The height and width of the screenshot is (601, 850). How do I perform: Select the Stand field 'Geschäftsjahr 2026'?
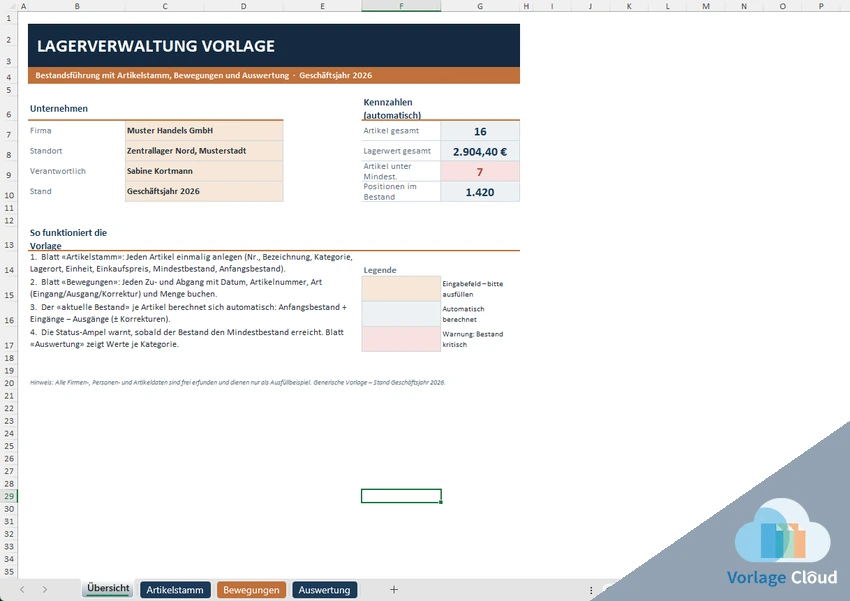pyautogui.click(x=204, y=191)
